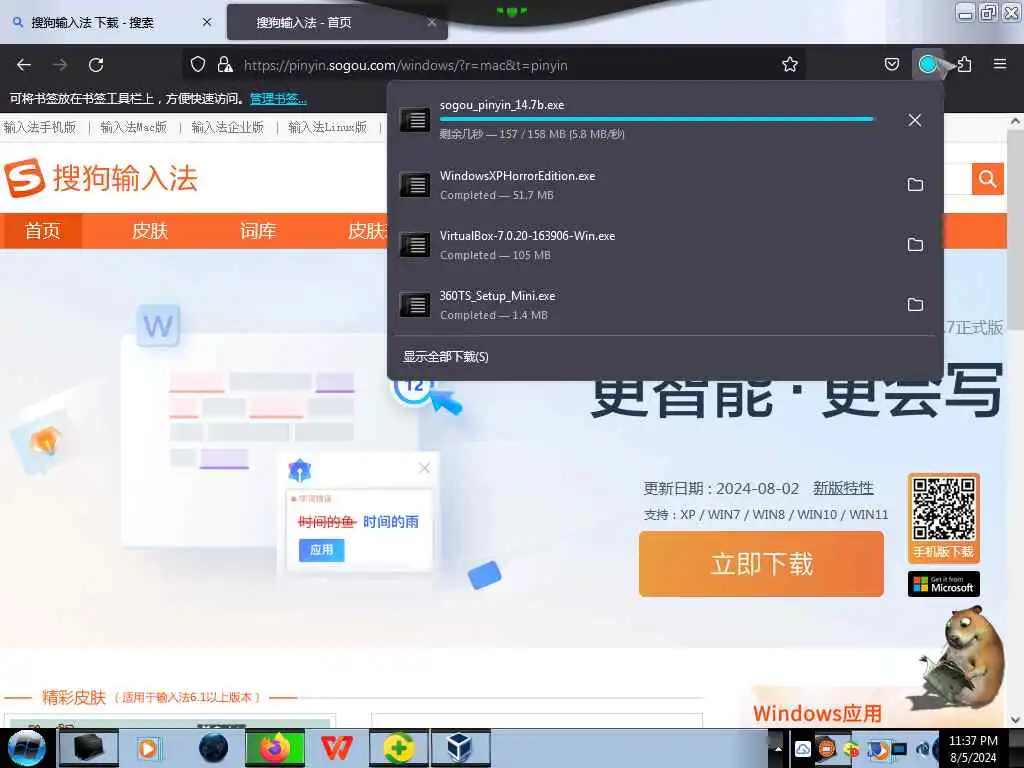Open the Windows Start orb
Screen dimensions: 1024x768
point(26,748)
